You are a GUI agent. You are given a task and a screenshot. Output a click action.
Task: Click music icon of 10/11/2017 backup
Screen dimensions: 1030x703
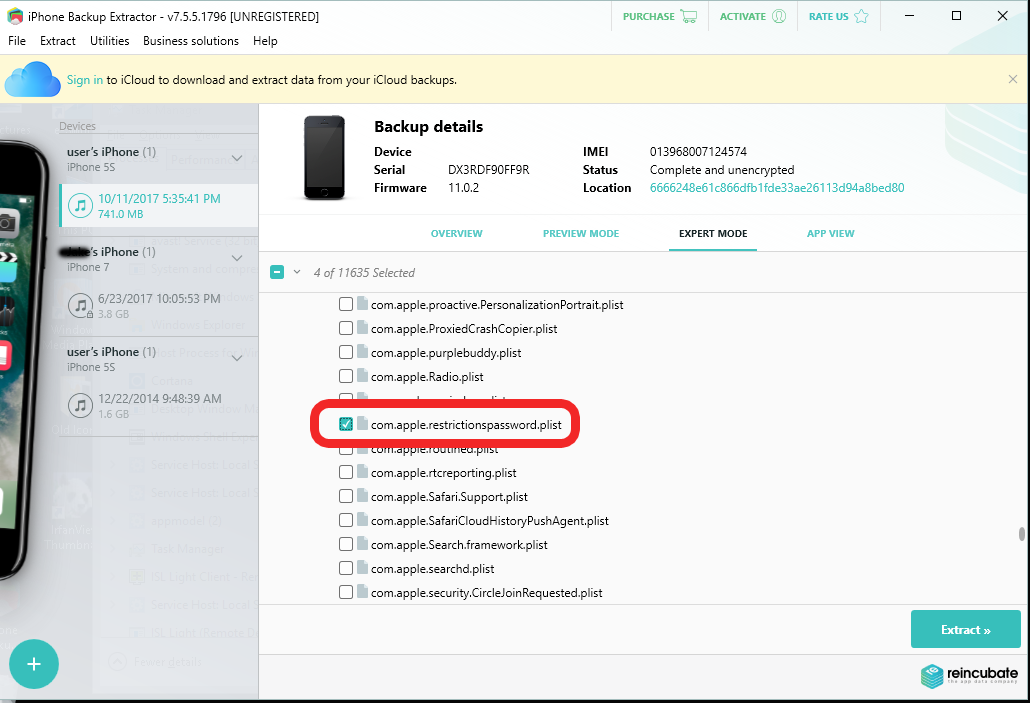click(x=80, y=206)
